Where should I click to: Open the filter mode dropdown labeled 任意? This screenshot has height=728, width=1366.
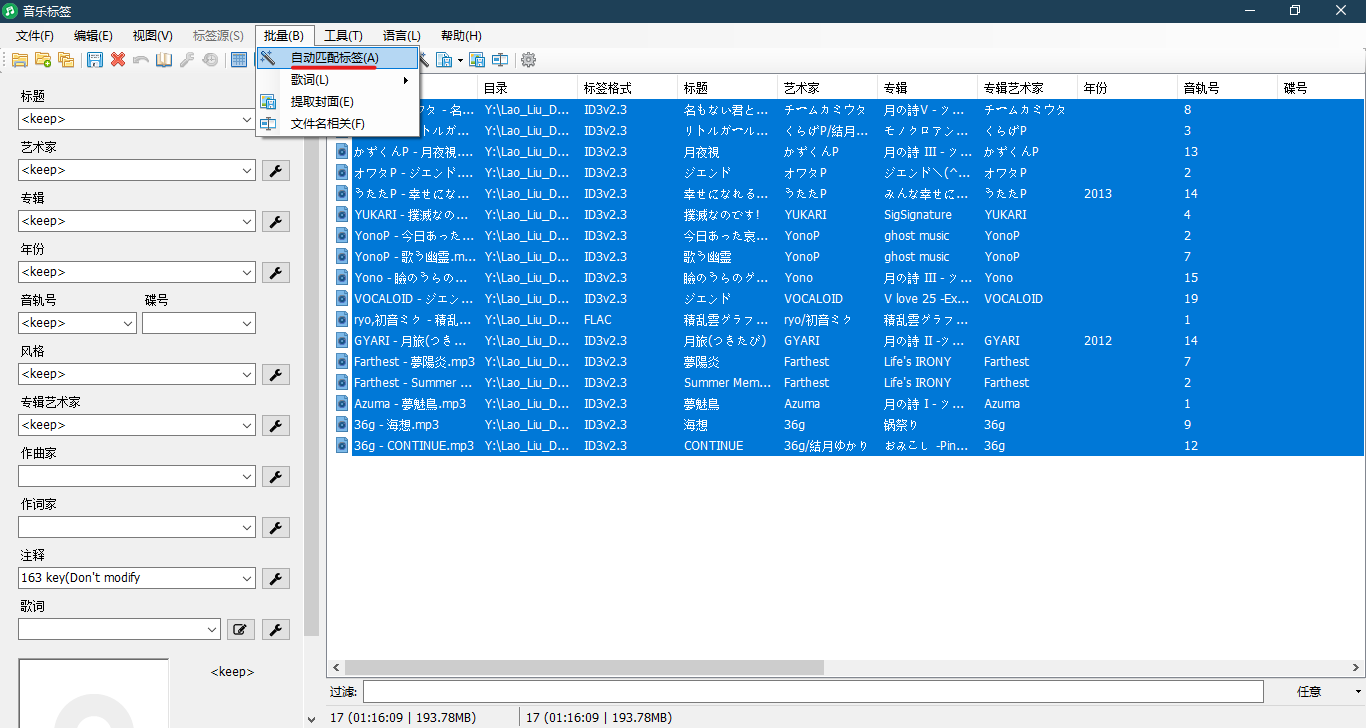[x=1357, y=692]
